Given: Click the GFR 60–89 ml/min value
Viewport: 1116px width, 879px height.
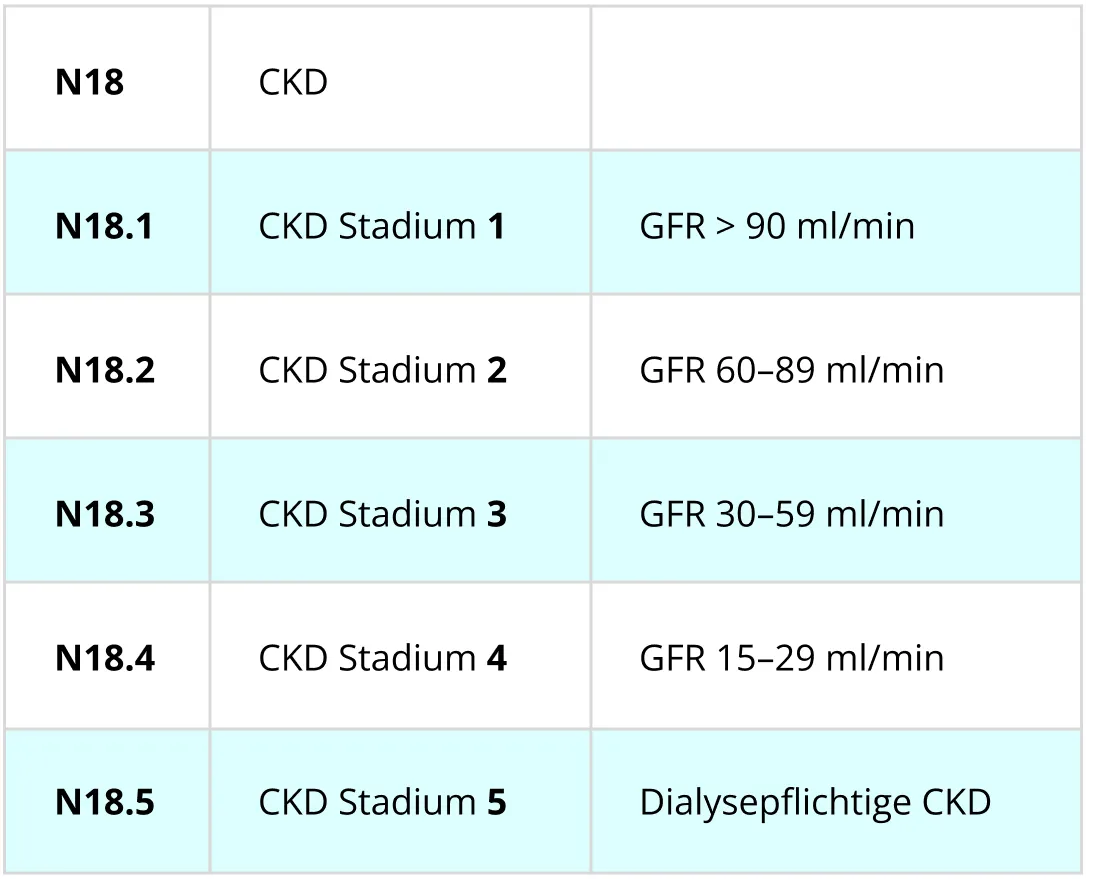Looking at the screenshot, I should [x=791, y=371].
